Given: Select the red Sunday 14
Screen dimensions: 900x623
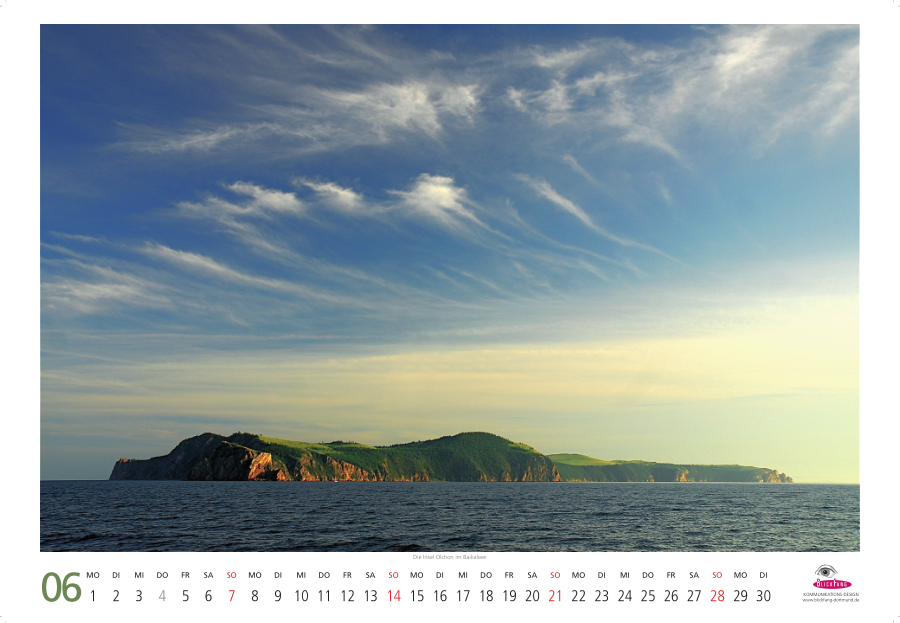Looking at the screenshot, I should tap(394, 596).
